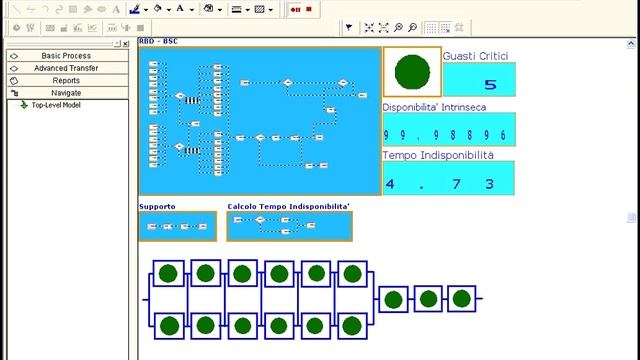This screenshot has width=640, height=360.
Task: Open the fill pattern dropdown arrow
Action: [x=271, y=10]
